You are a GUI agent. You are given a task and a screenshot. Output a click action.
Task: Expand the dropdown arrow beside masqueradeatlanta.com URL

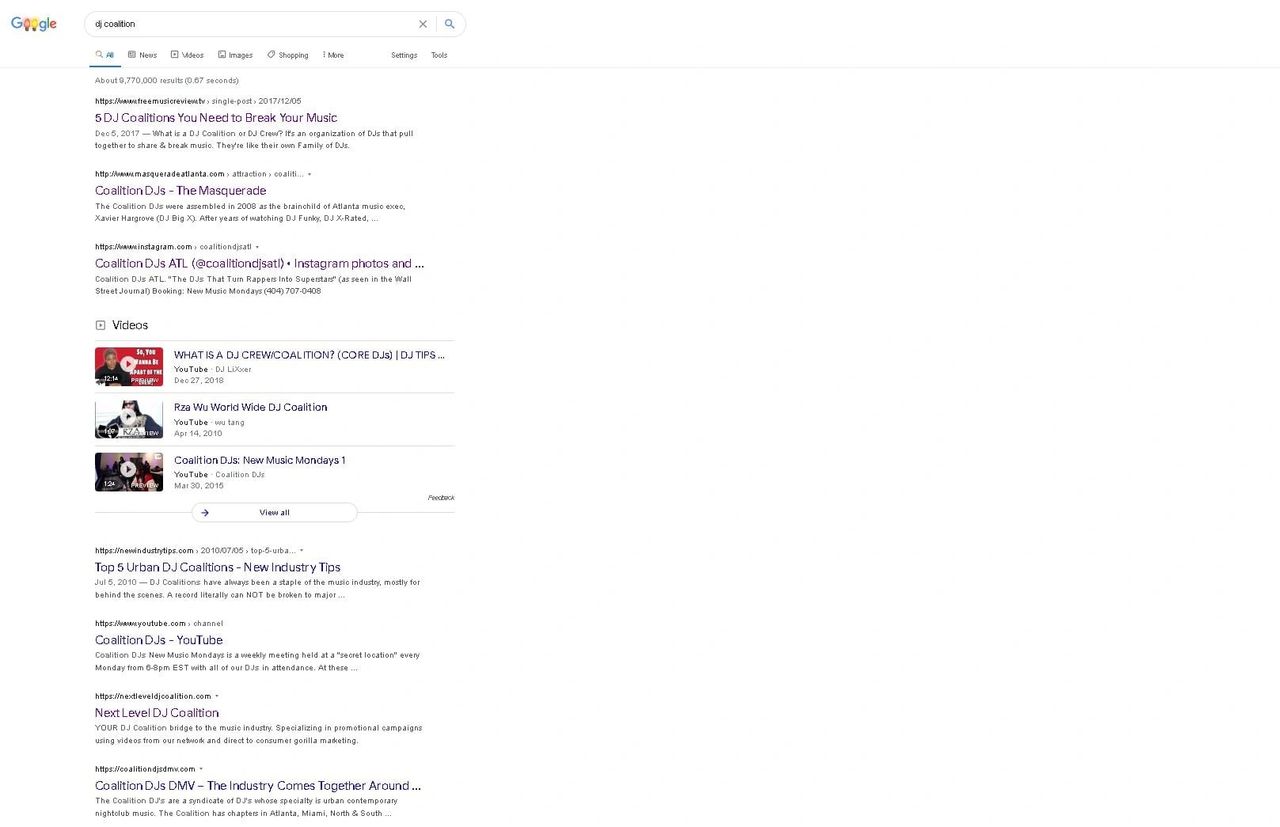pos(309,174)
